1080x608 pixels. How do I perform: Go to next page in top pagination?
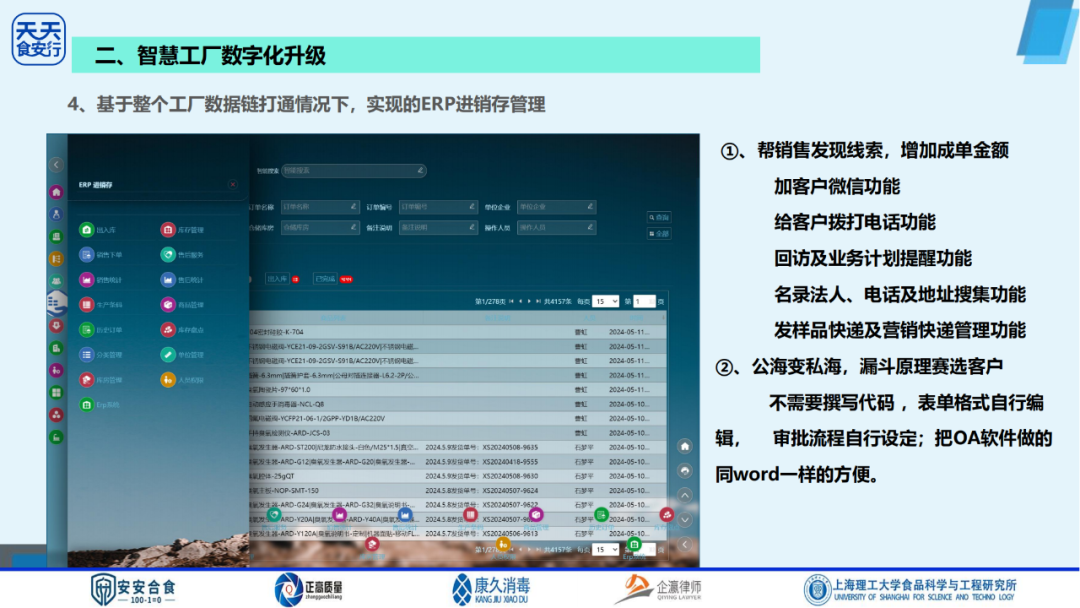coord(529,302)
